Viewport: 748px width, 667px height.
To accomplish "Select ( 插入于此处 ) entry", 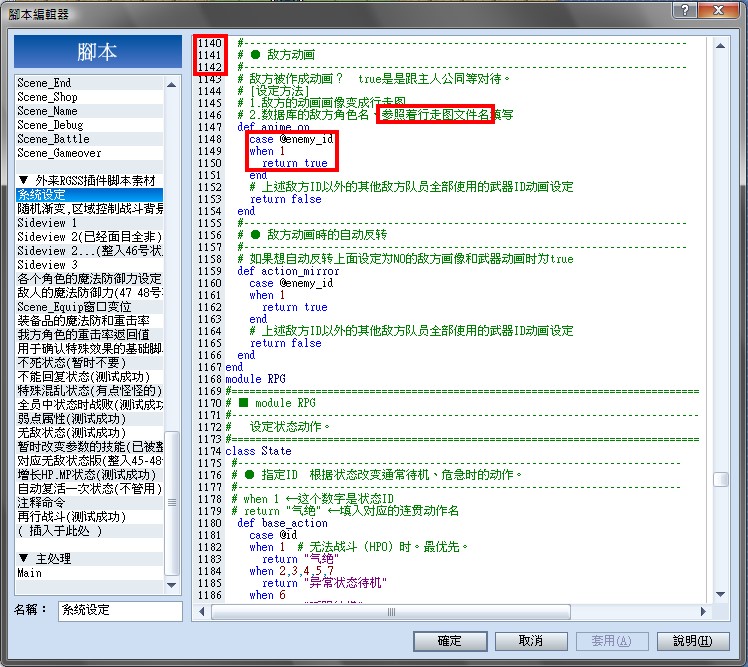I will [89, 531].
